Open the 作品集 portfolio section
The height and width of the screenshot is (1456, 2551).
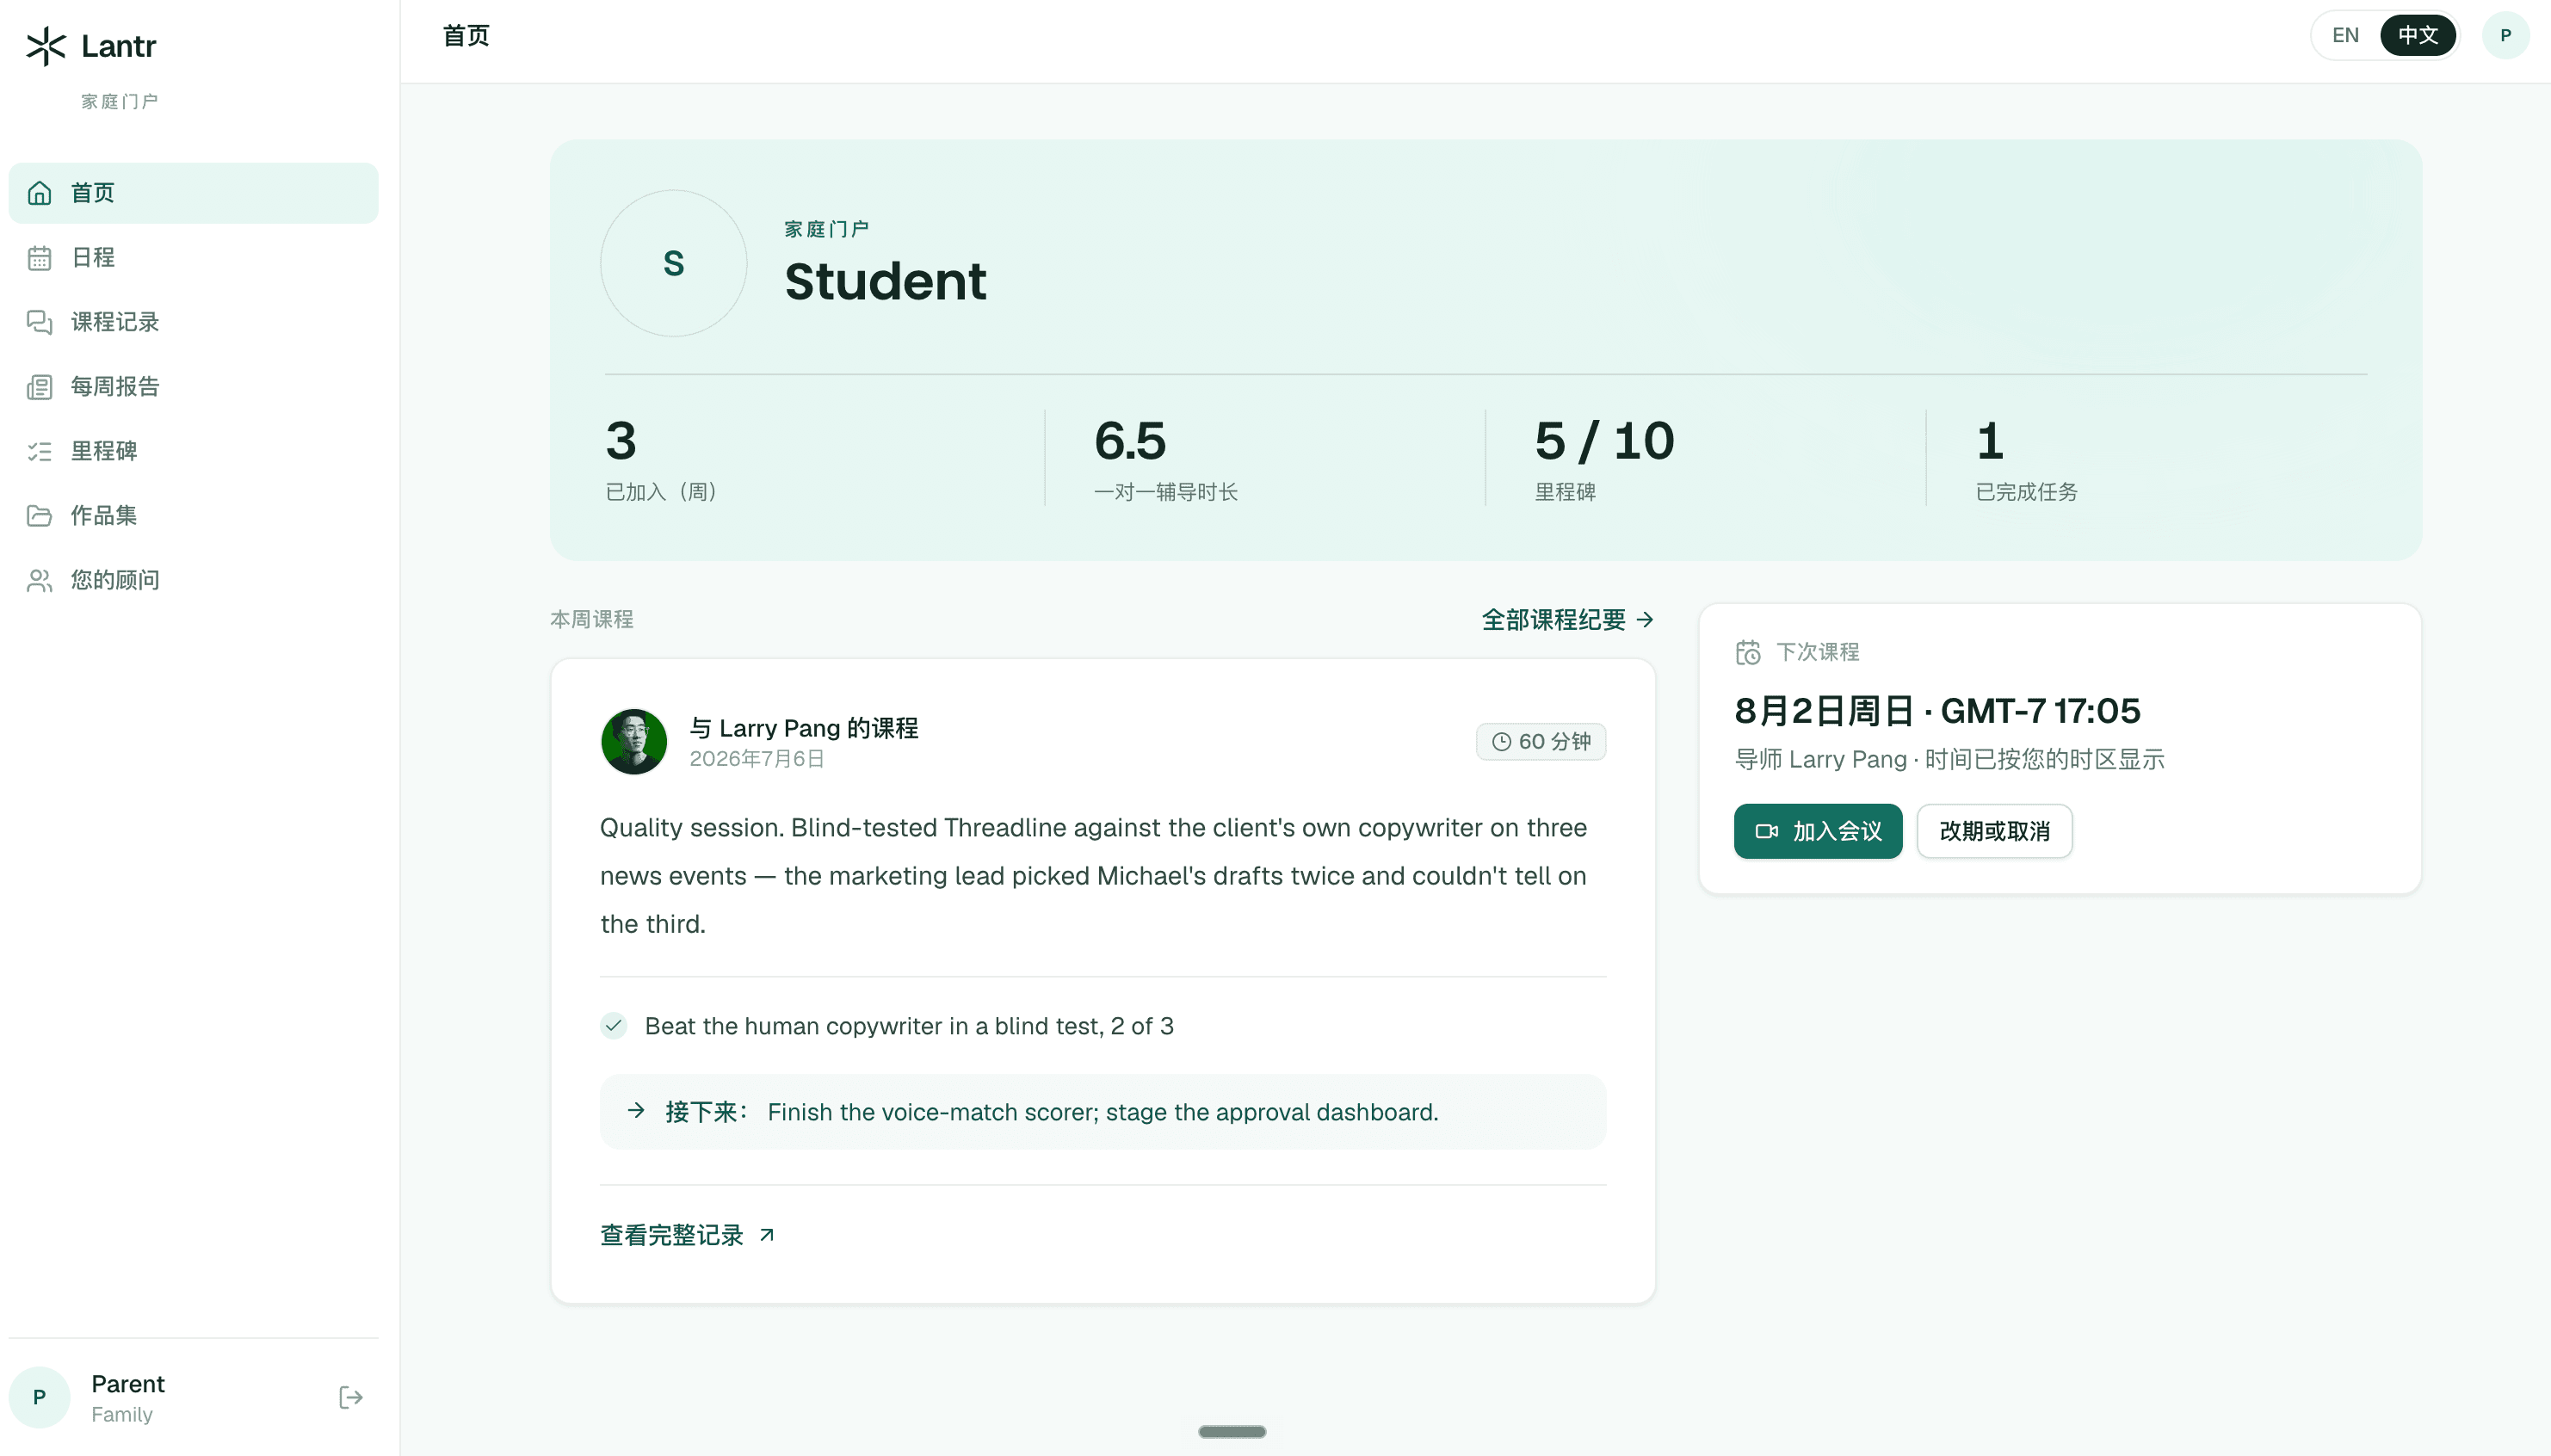click(193, 516)
